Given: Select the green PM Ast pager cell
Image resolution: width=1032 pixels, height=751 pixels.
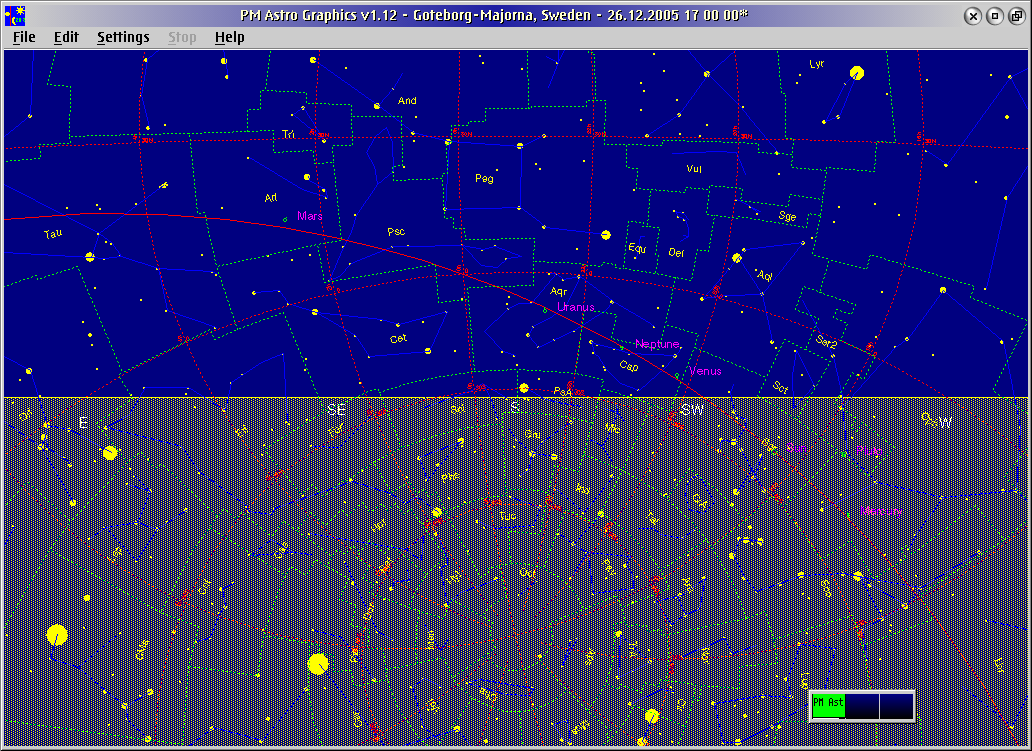Looking at the screenshot, I should tap(828, 706).
